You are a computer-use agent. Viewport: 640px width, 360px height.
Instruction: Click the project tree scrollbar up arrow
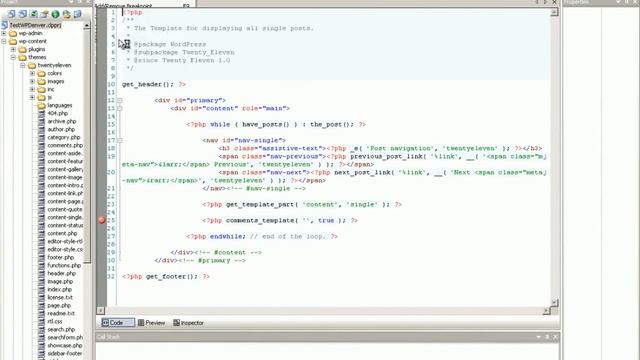[87, 25]
